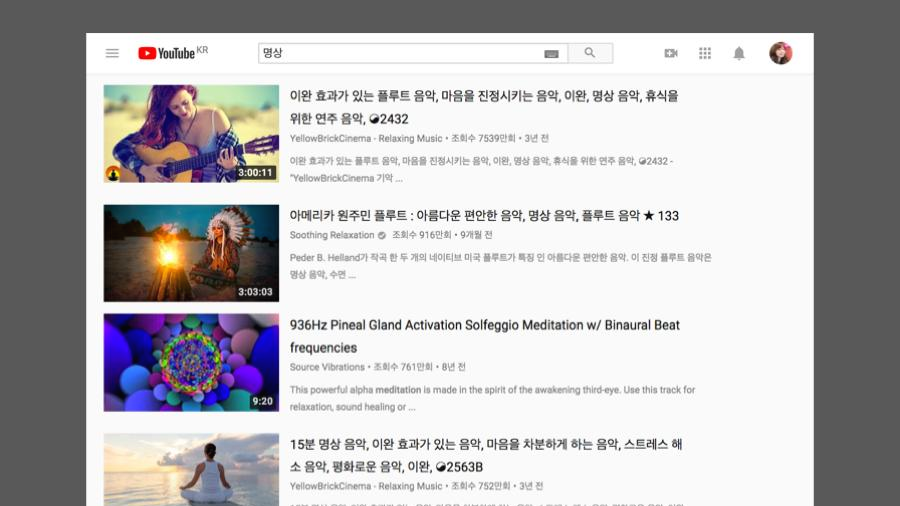The width and height of the screenshot is (900, 506).
Task: Click the 3:00:11 duration badge
Action: (255, 173)
